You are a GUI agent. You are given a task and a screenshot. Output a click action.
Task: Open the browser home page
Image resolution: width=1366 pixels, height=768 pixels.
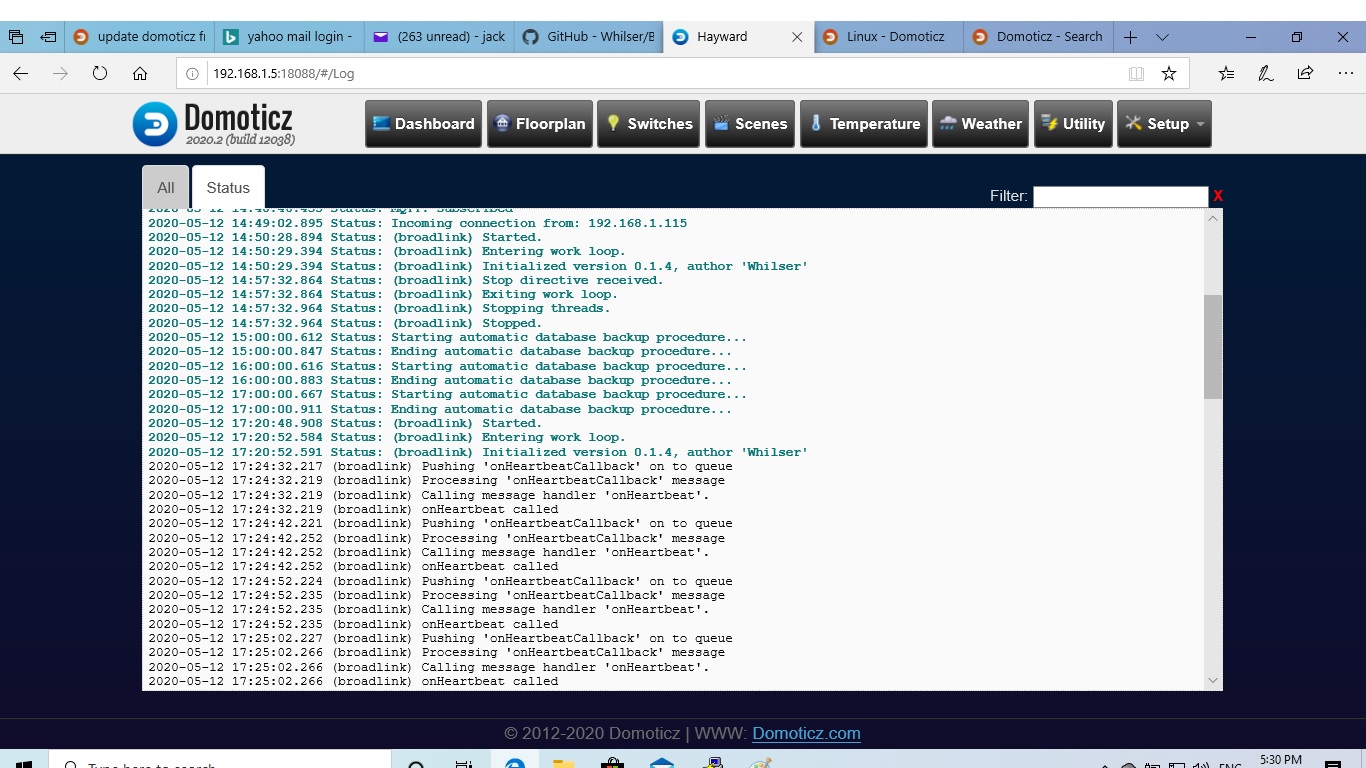click(x=140, y=73)
